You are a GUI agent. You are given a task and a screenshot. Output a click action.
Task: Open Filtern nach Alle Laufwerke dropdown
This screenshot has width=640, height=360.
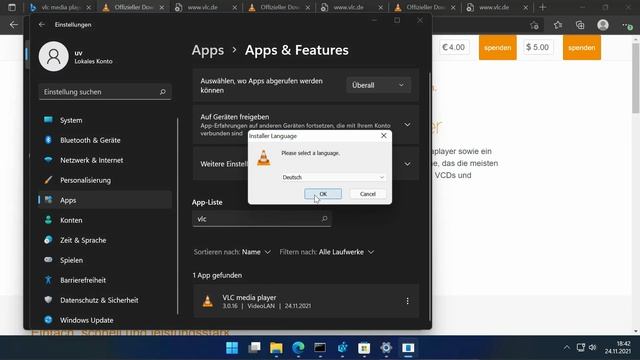click(x=327, y=252)
